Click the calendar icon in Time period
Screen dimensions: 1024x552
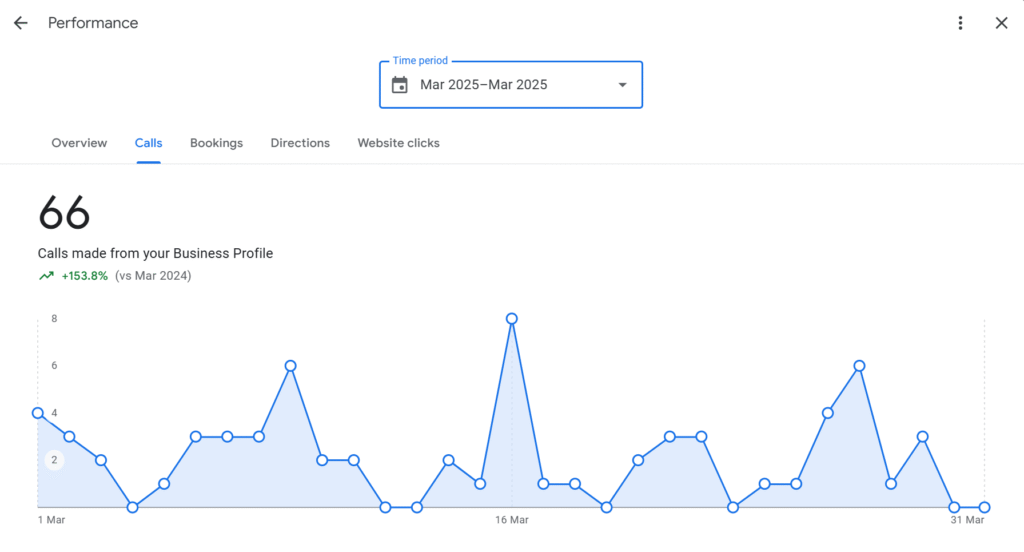[x=400, y=85]
